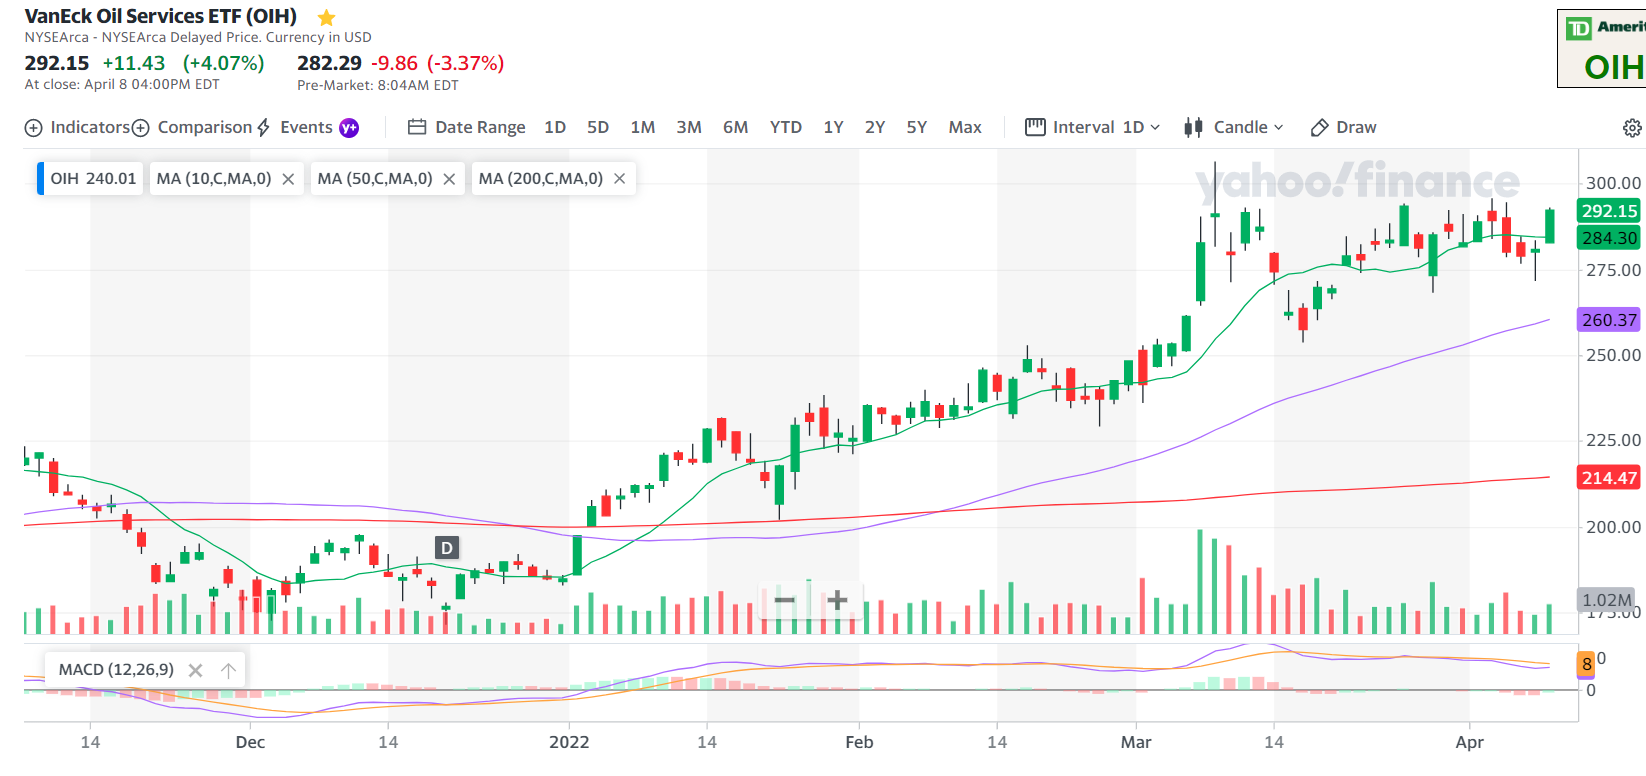Expand the Candle chart type dropdown
The height and width of the screenshot is (776, 1646).
1234,127
